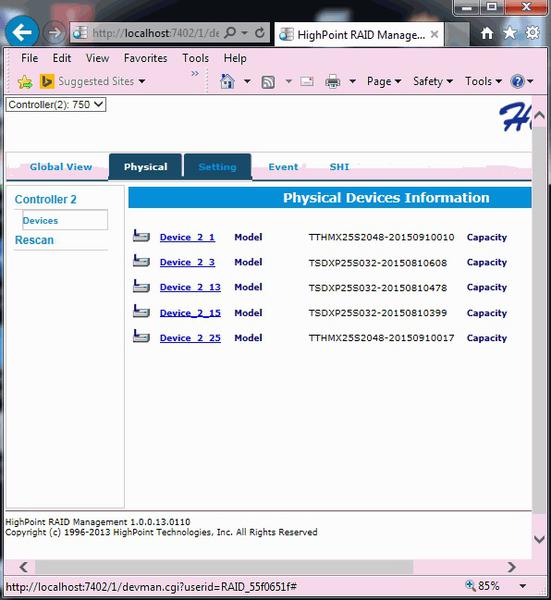Click the drive icon beside Device_2_13
This screenshot has height=600, width=551.
[141, 286]
